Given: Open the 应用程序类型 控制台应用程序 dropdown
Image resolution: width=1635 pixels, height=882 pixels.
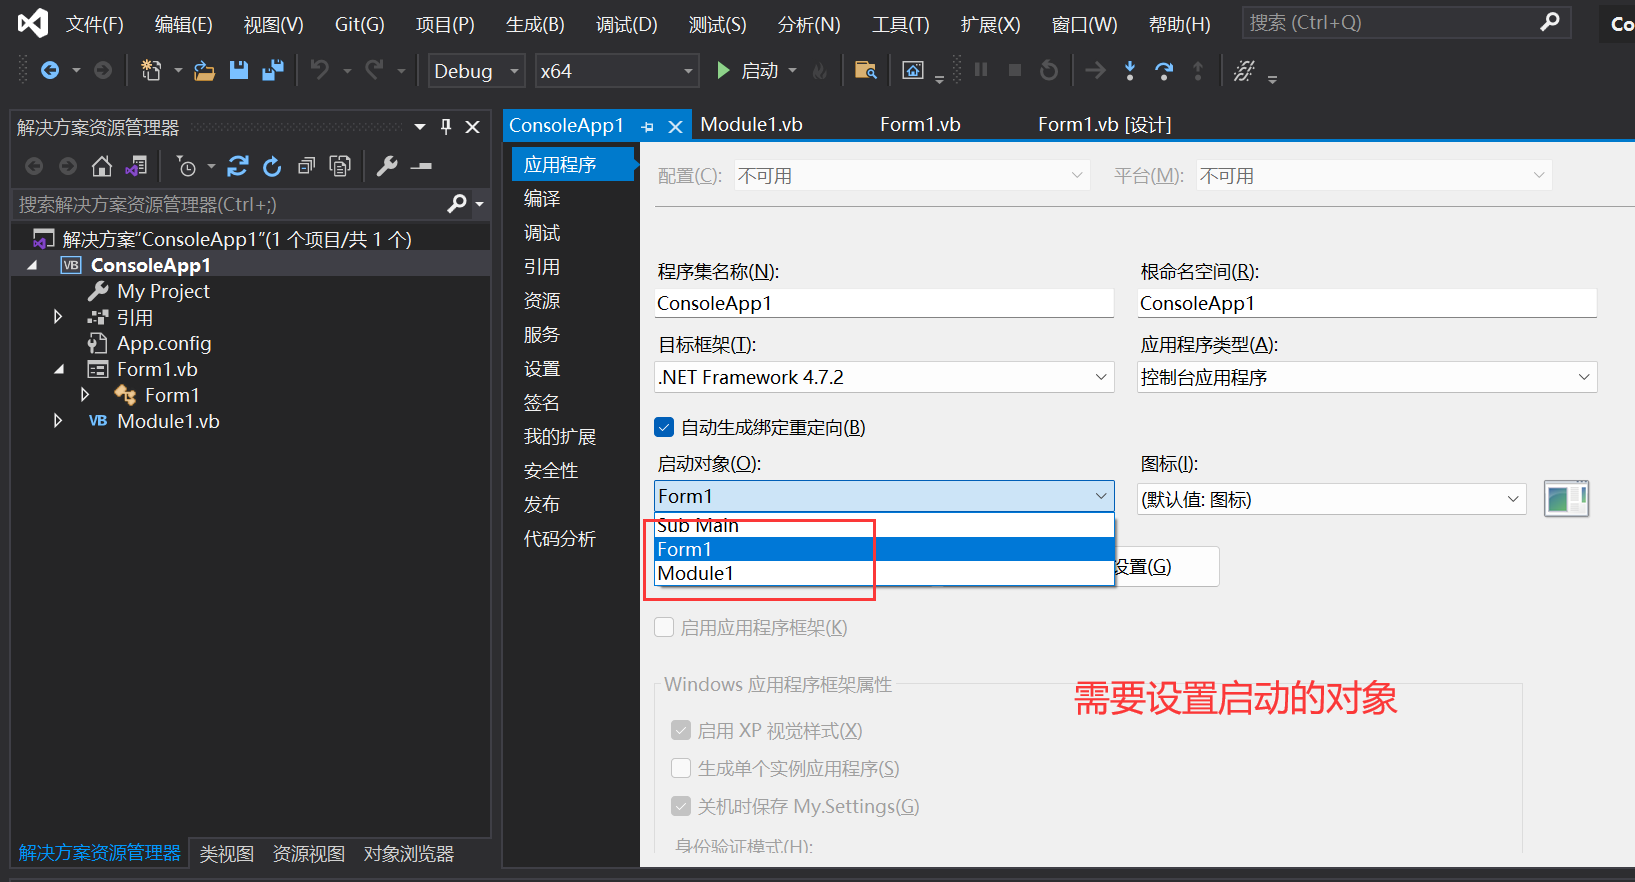Looking at the screenshot, I should pos(1367,377).
